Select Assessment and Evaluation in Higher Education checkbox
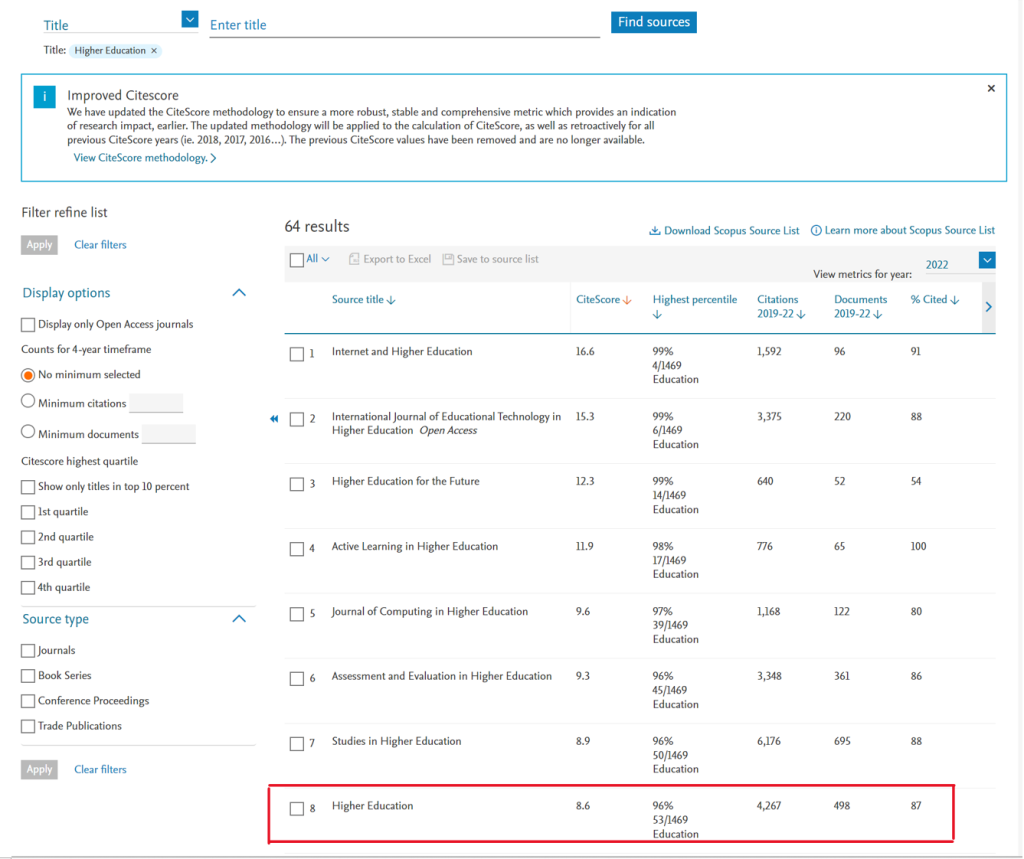This screenshot has height=859, width=1024. click(x=296, y=679)
